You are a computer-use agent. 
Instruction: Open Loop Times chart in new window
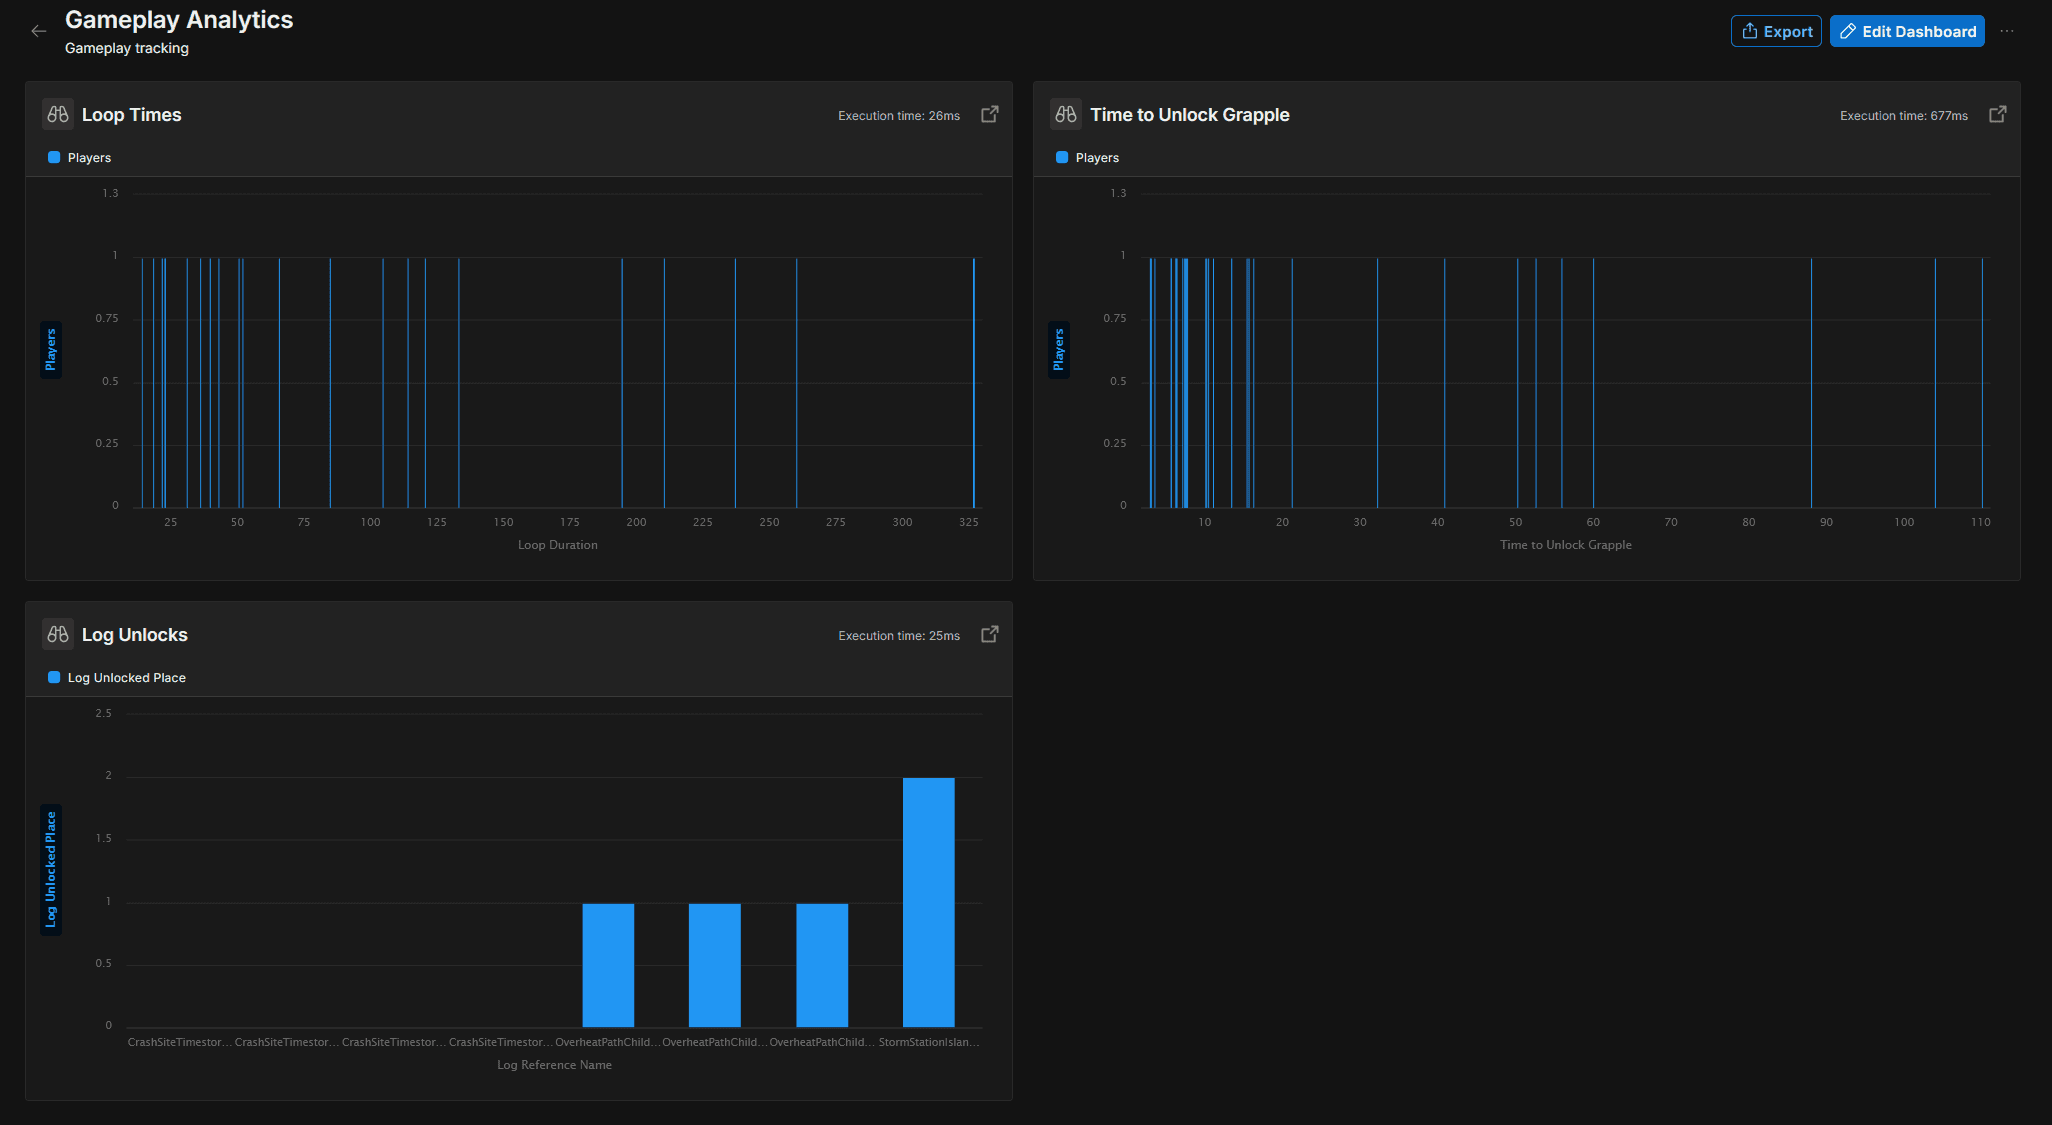click(x=990, y=114)
